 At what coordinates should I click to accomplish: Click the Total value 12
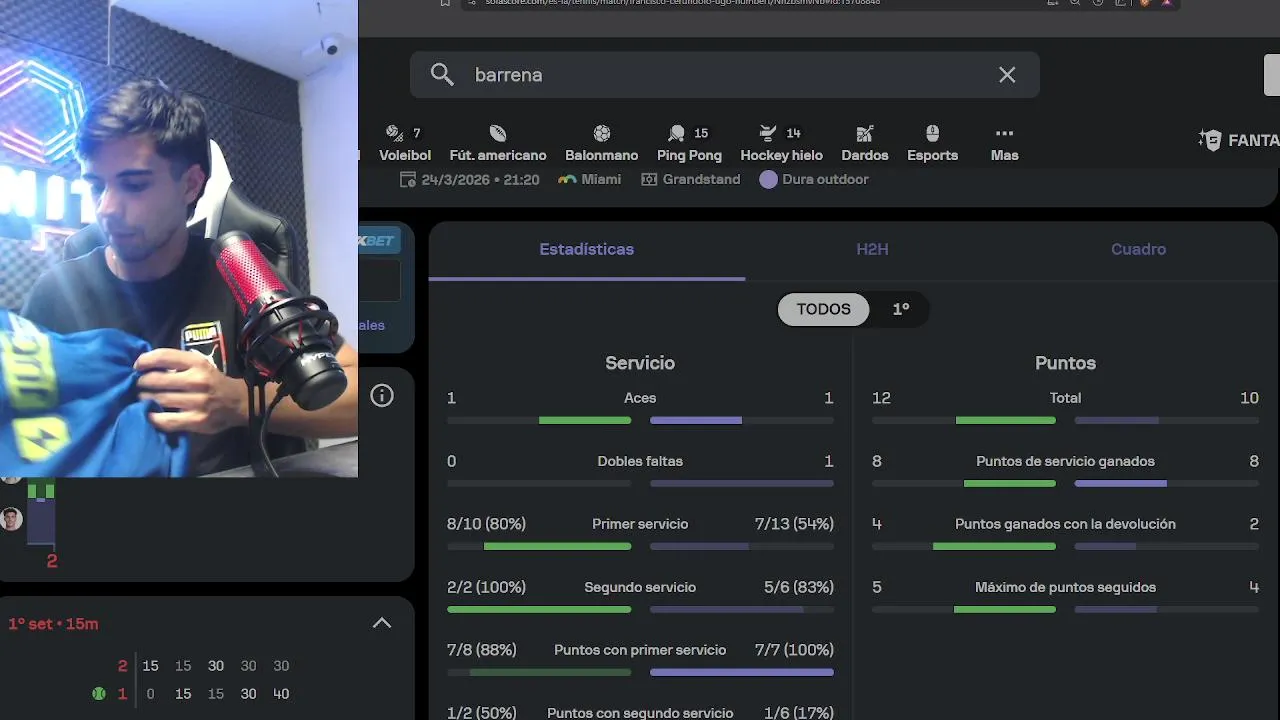pyautogui.click(x=881, y=398)
